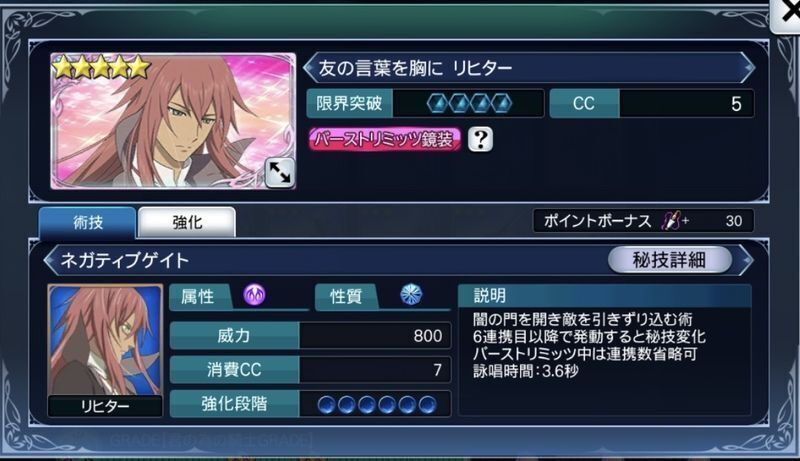
Task: Click the リヒター skill portrait thumbnail
Action: [x=105, y=350]
